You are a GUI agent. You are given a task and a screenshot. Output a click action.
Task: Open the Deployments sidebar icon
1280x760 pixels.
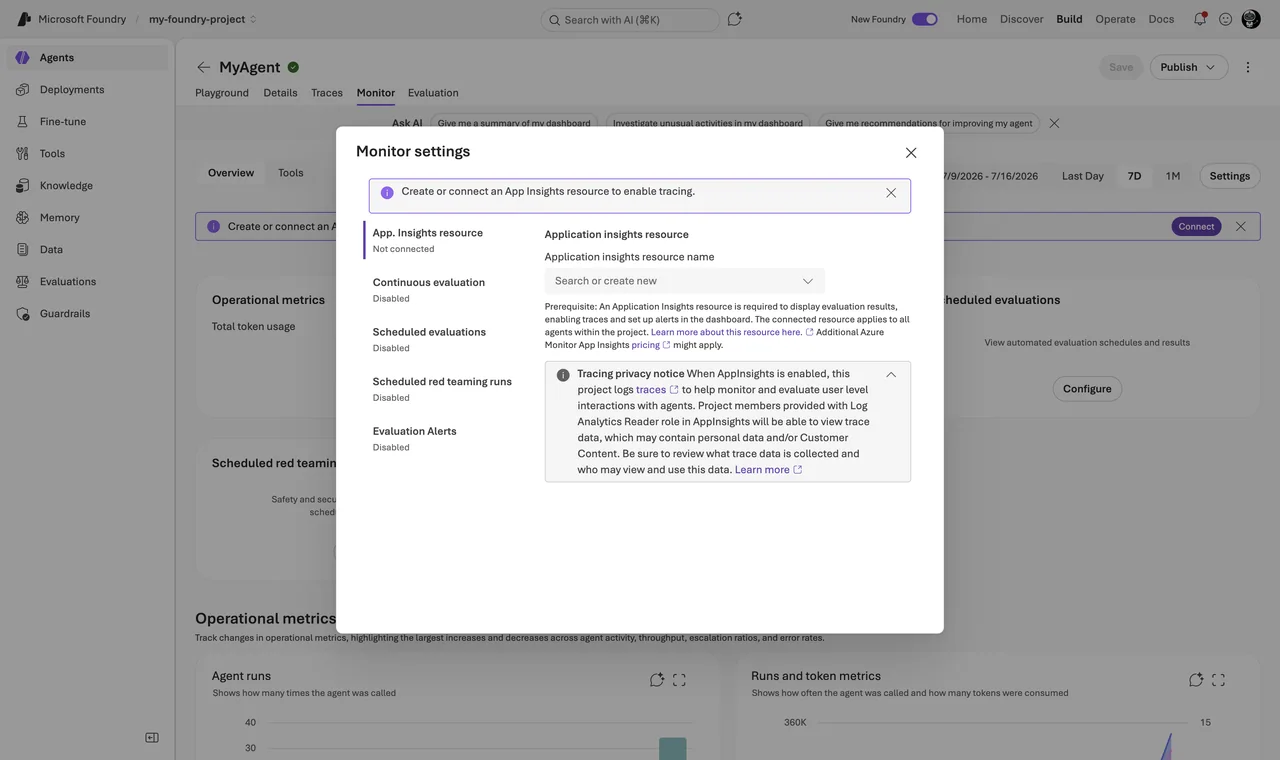point(23,90)
